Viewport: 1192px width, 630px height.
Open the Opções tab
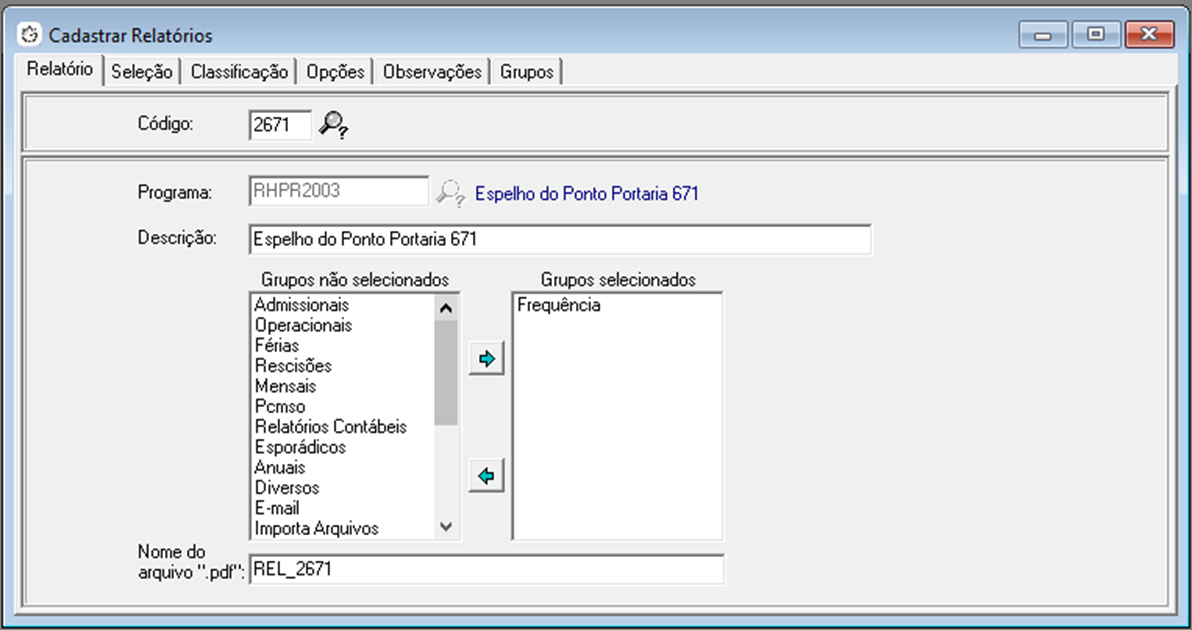pyautogui.click(x=335, y=72)
